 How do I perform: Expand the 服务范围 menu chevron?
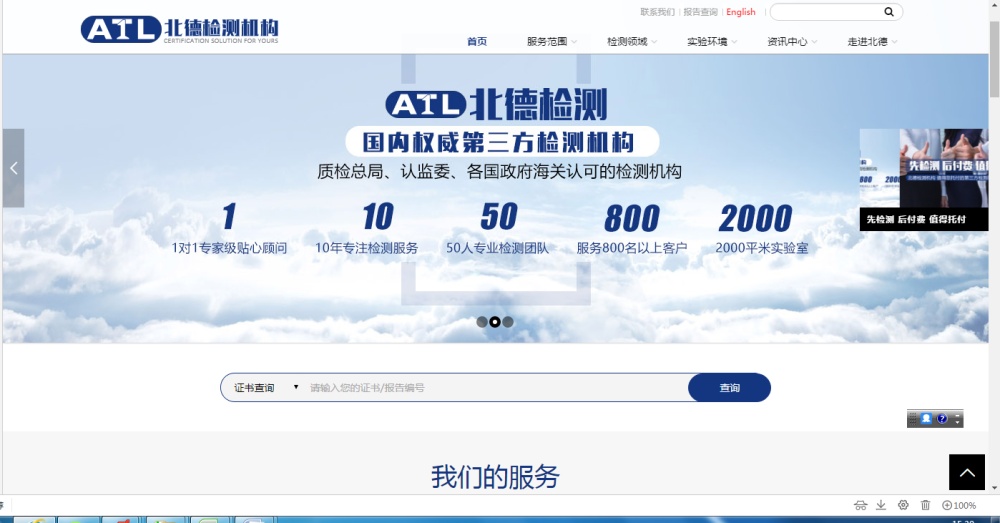(x=575, y=42)
